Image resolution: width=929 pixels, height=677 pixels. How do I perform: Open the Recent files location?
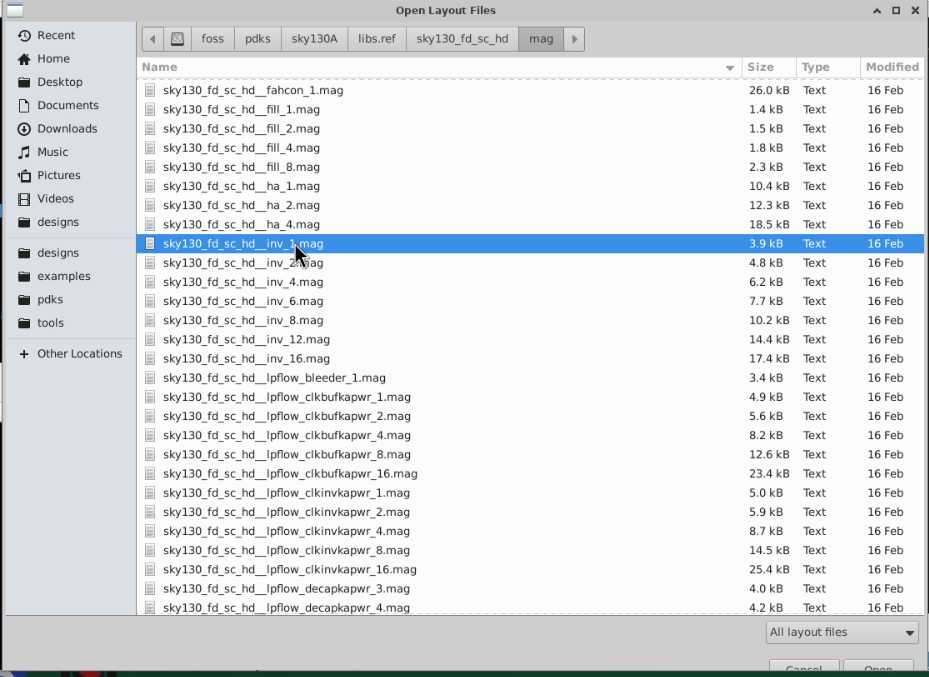[x=56, y=36]
